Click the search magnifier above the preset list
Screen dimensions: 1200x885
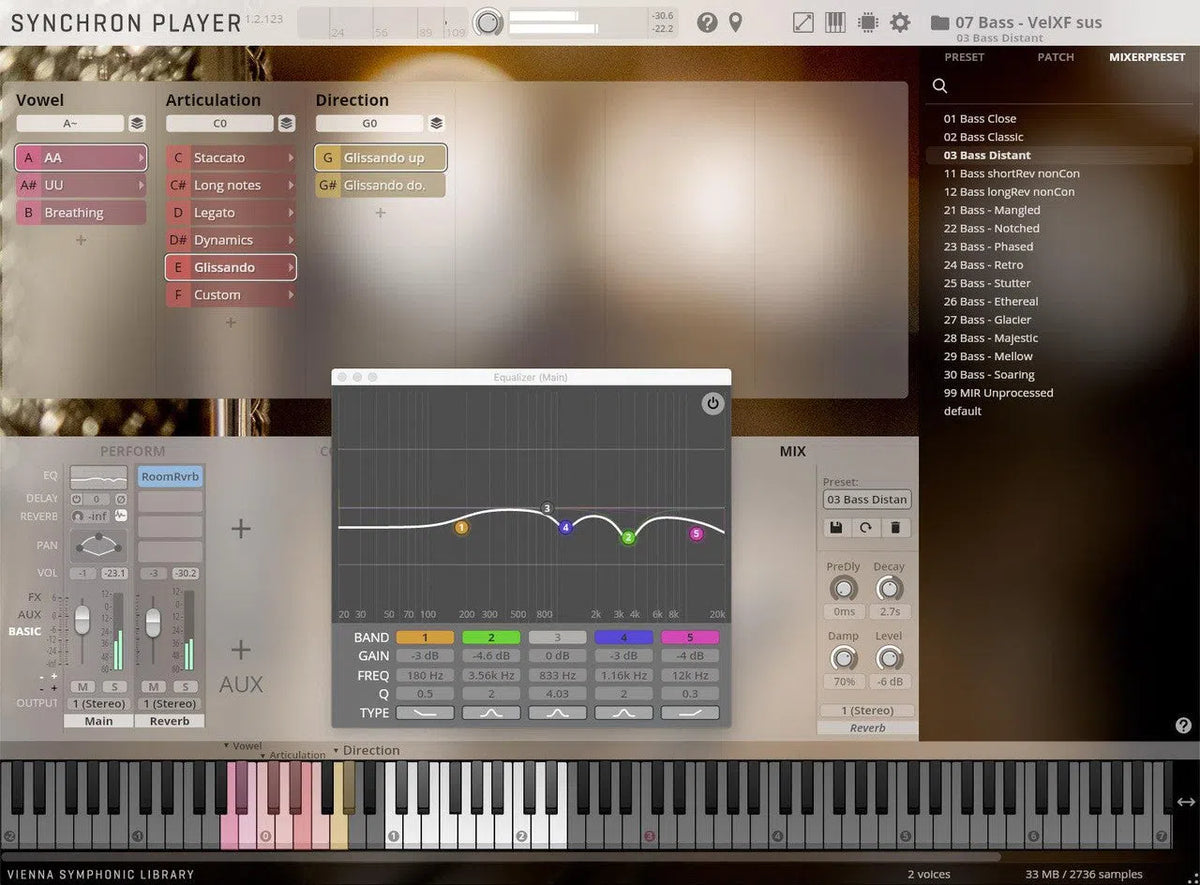click(x=938, y=86)
